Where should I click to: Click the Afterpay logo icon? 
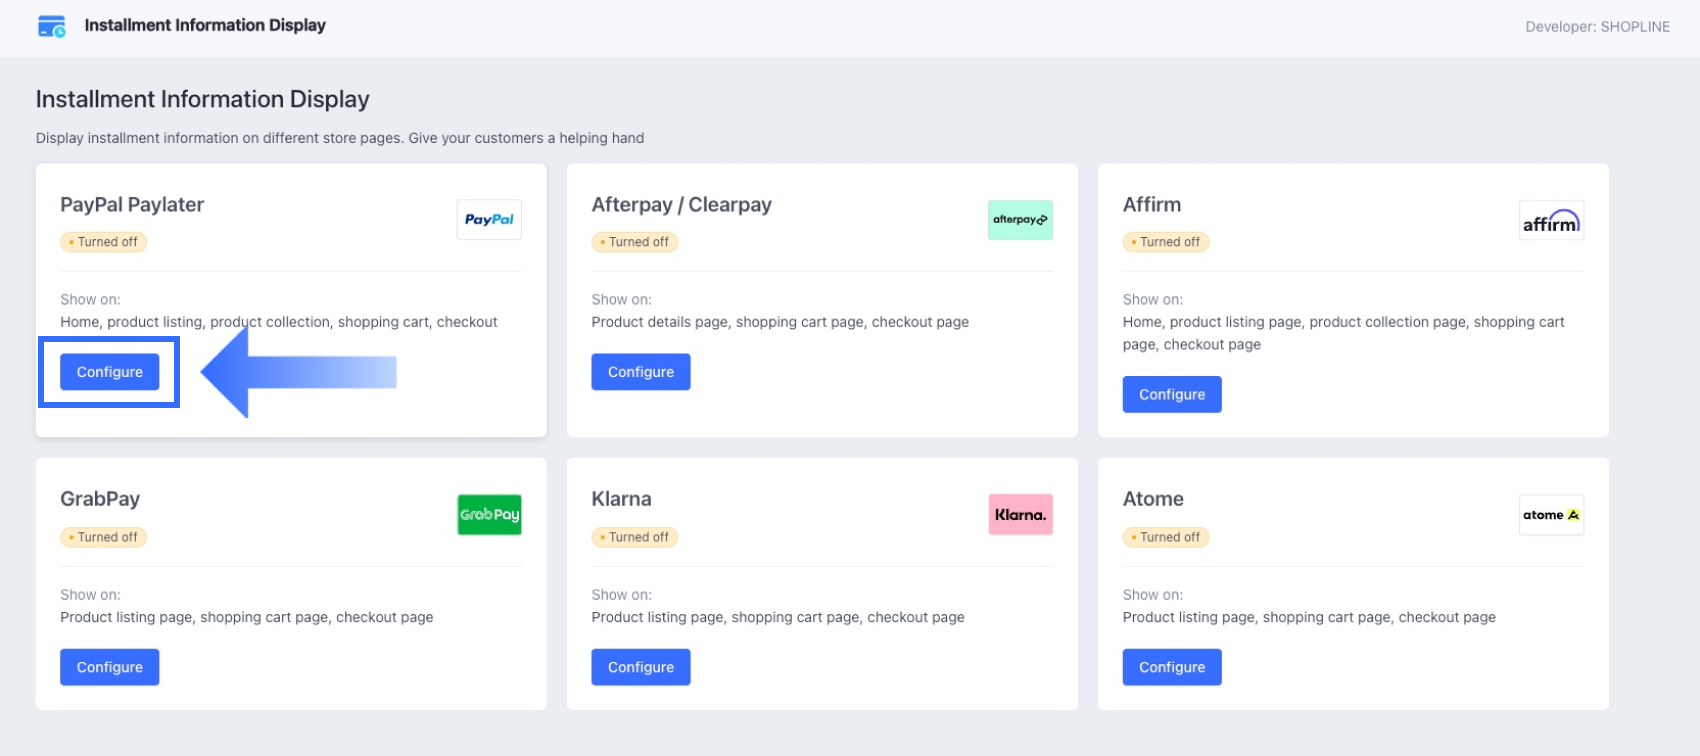coord(1020,220)
